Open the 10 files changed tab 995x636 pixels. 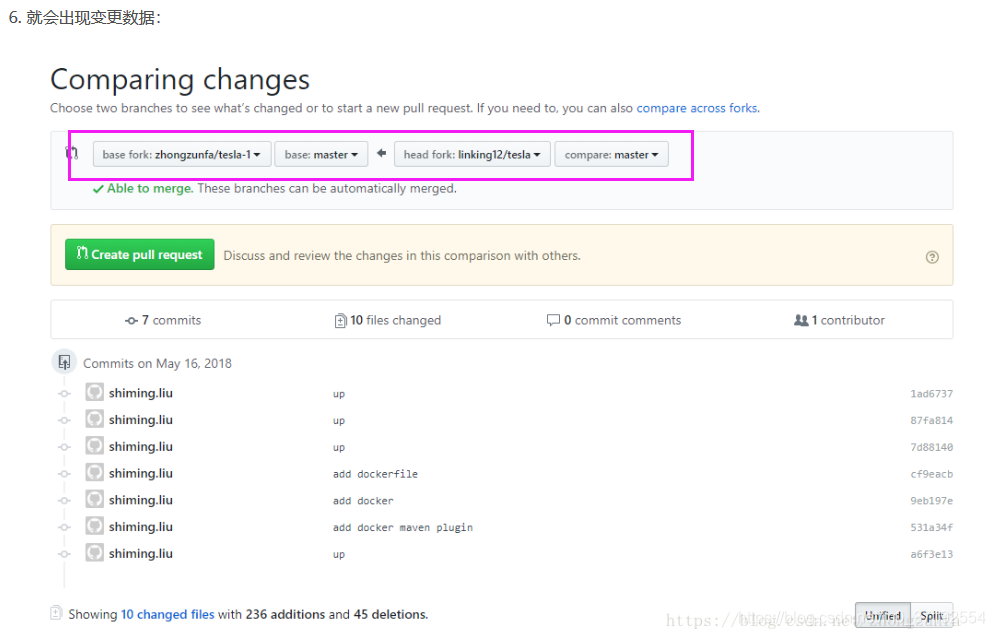388,320
